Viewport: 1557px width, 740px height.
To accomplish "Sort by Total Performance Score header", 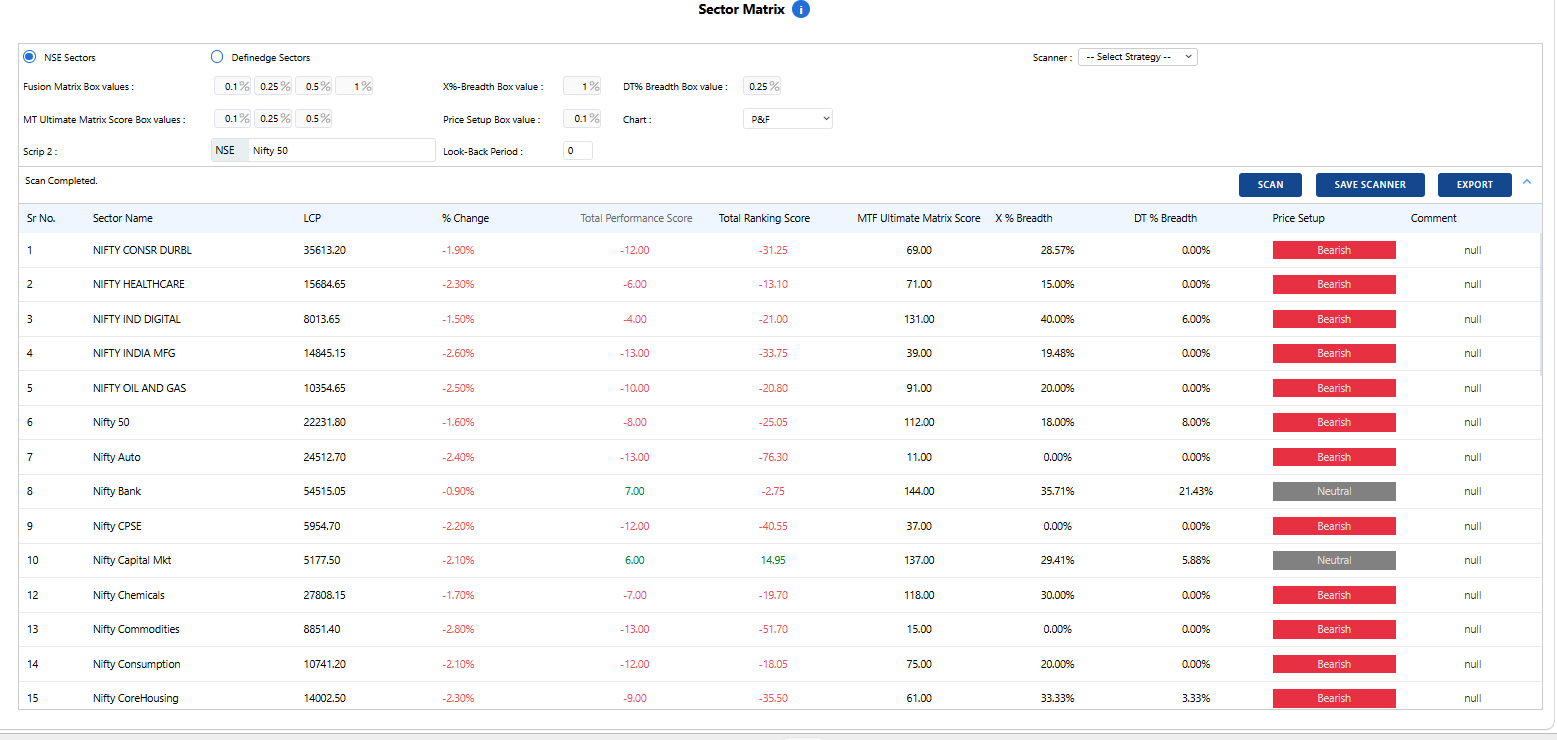I will coord(636,218).
